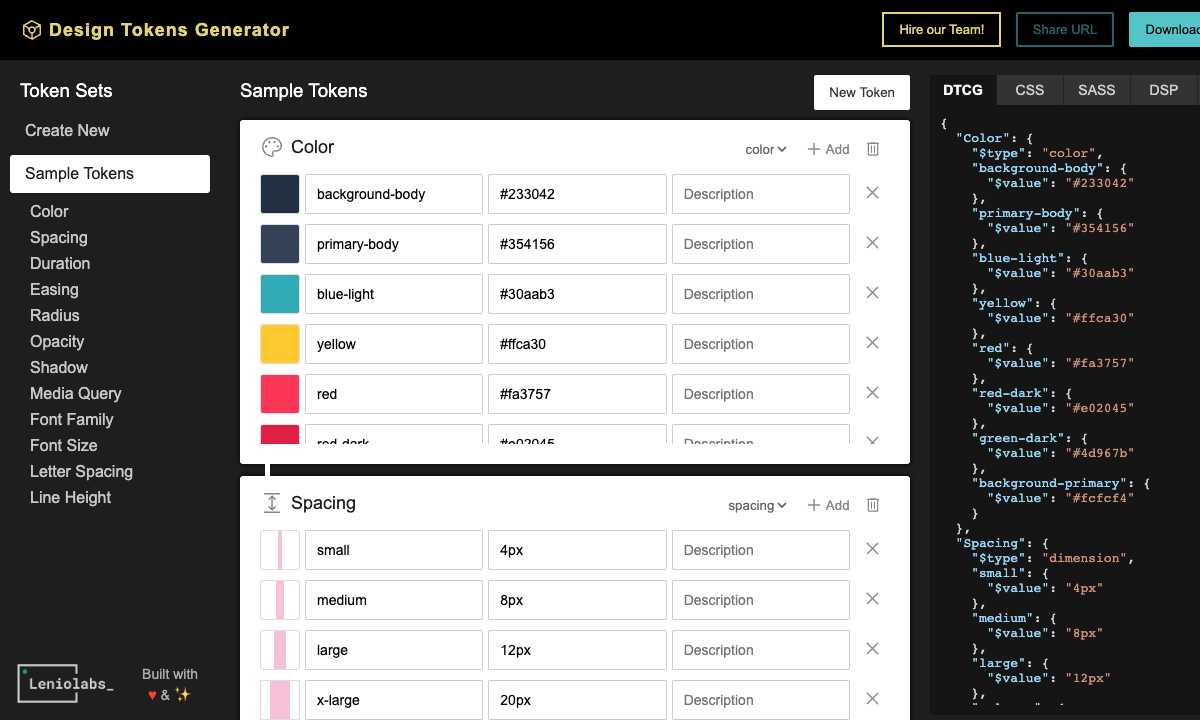Remove the small spacing token via X
The height and width of the screenshot is (720, 1200).
pos(871,549)
